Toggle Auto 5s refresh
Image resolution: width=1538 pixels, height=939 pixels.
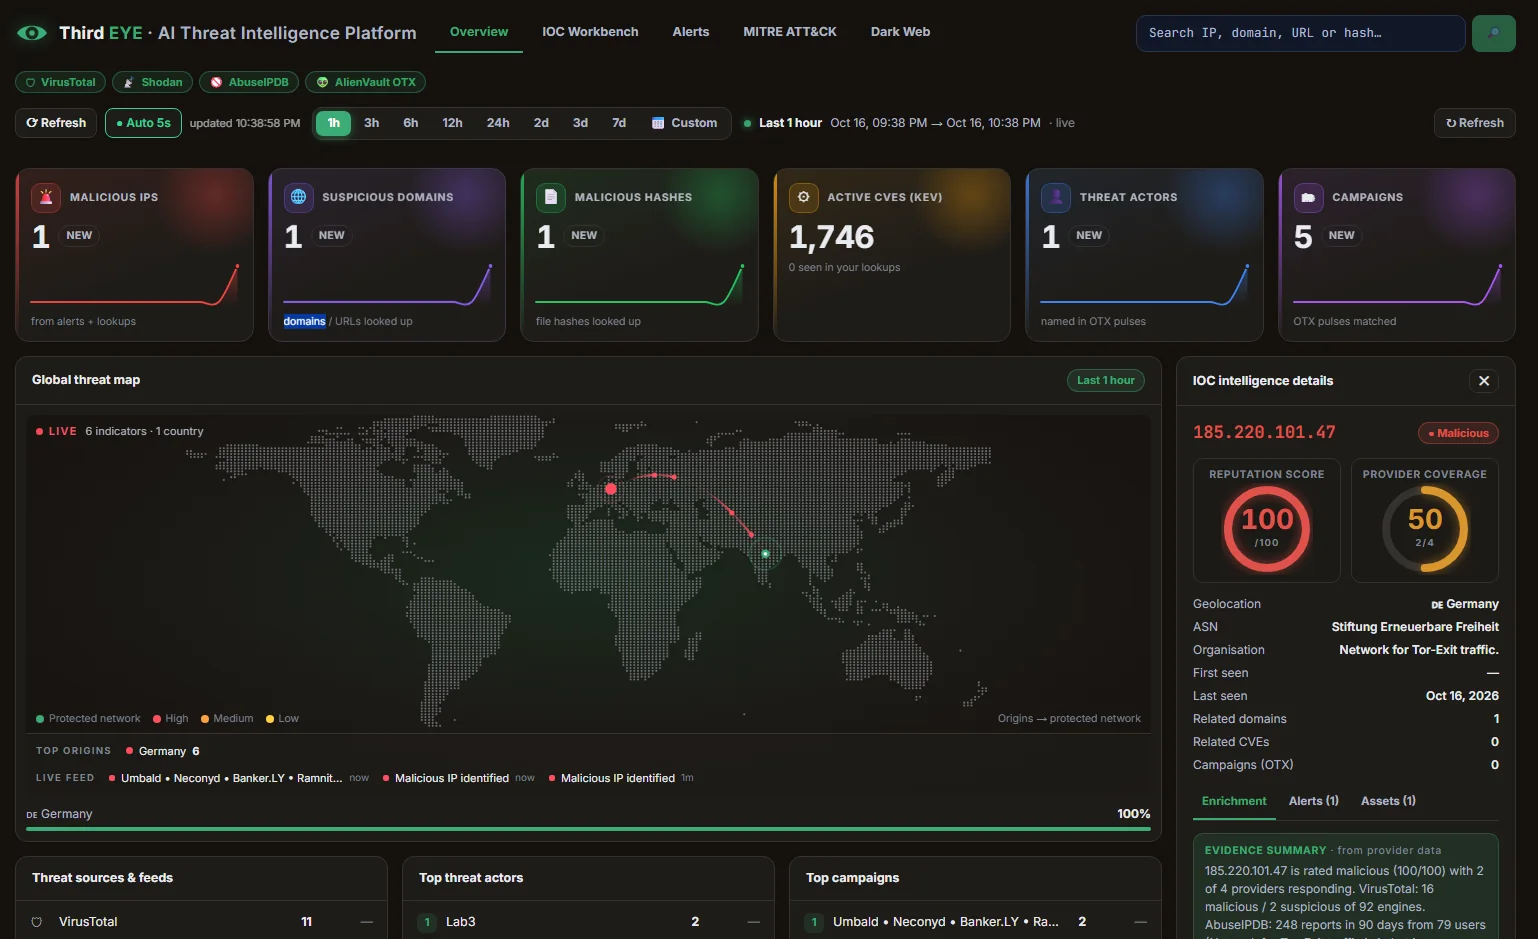pyautogui.click(x=143, y=123)
